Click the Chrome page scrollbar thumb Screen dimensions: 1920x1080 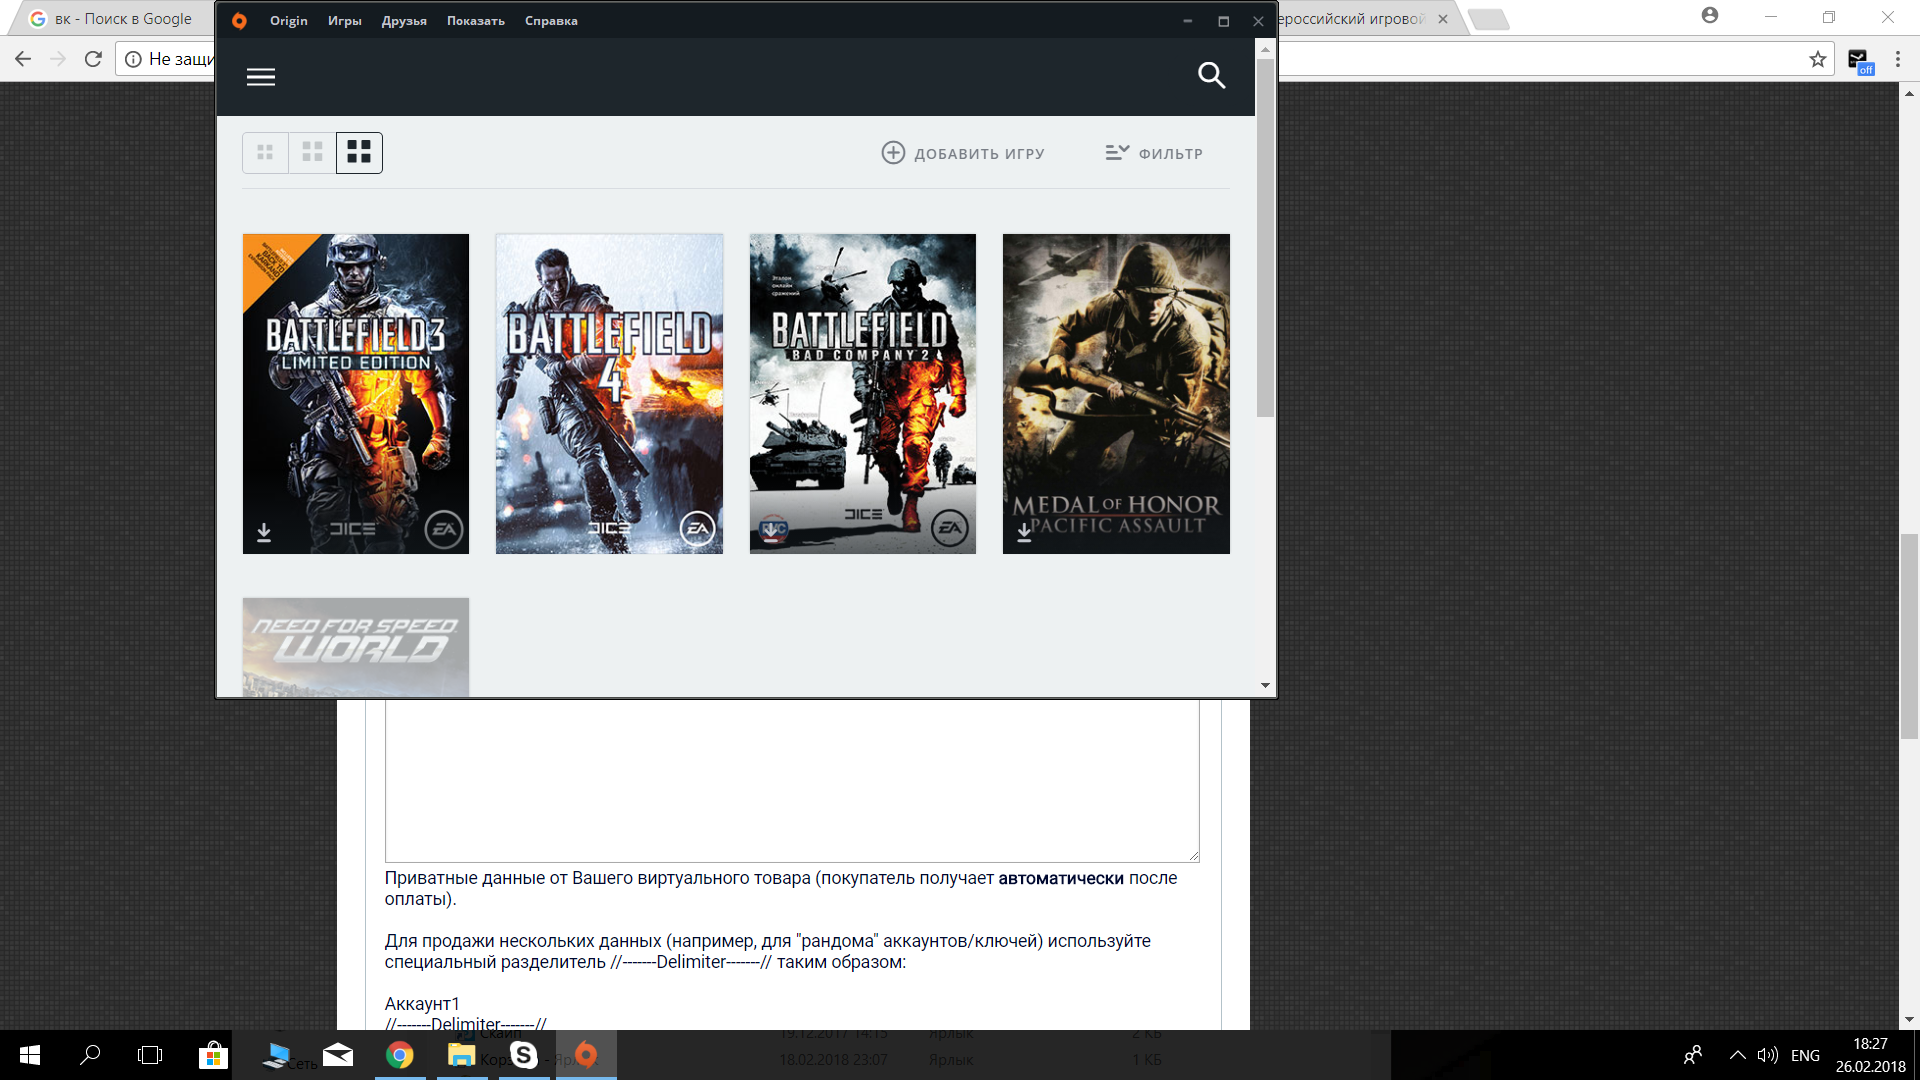[x=1909, y=636]
